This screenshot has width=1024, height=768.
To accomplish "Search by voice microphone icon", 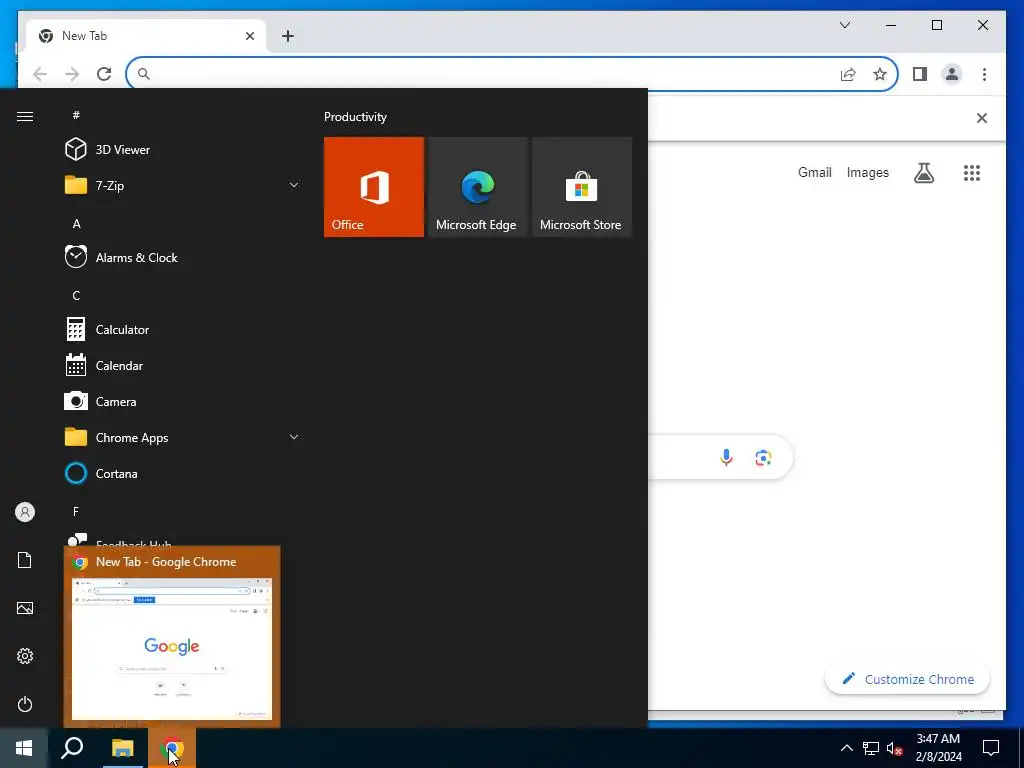I will 726,457.
